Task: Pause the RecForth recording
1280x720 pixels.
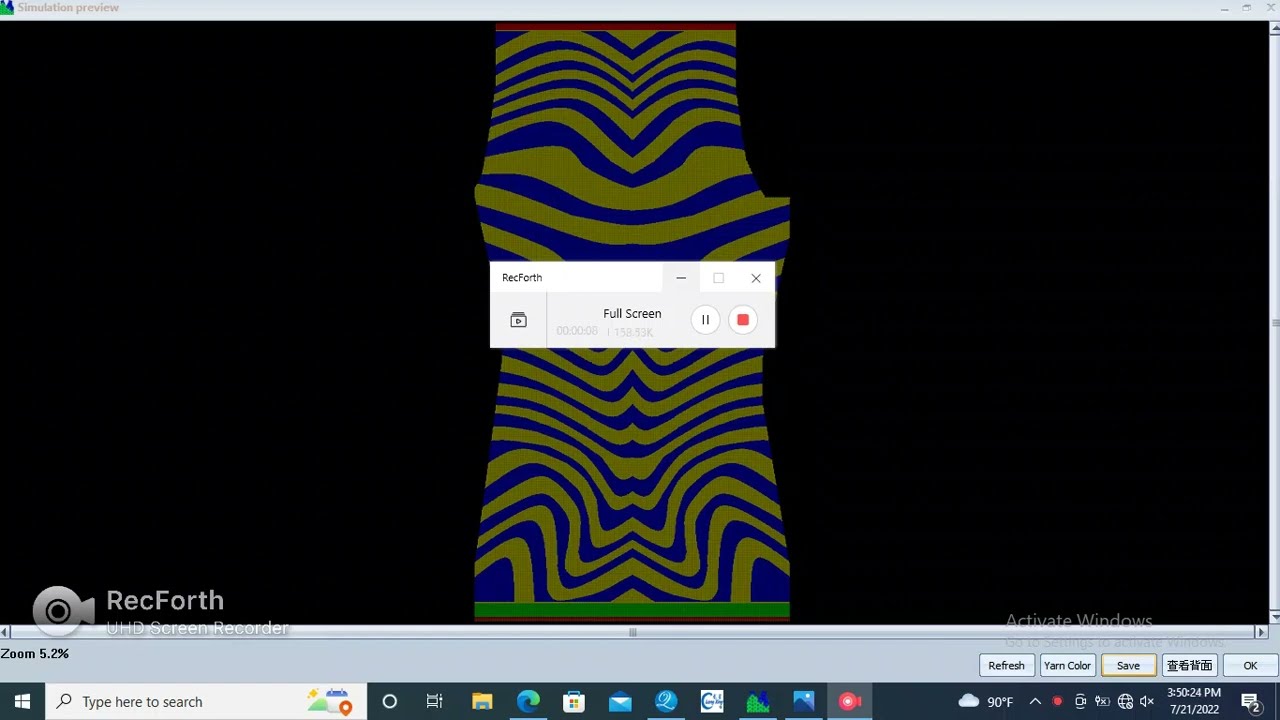Action: [705, 320]
